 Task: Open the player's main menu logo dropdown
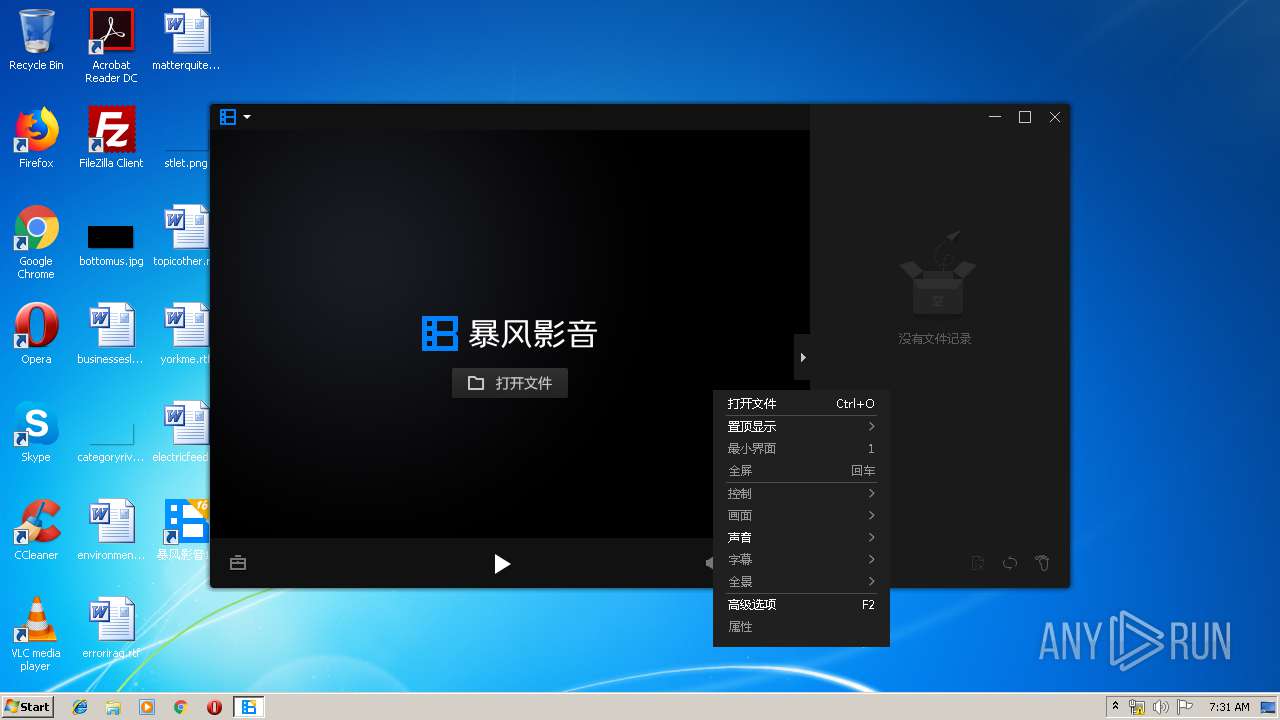pos(235,117)
